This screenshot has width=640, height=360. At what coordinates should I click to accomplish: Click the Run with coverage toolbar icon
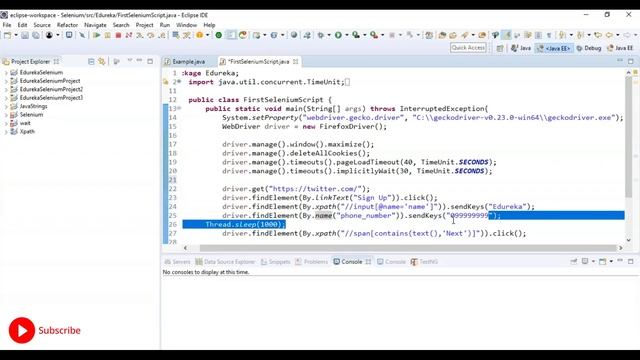[356, 35]
